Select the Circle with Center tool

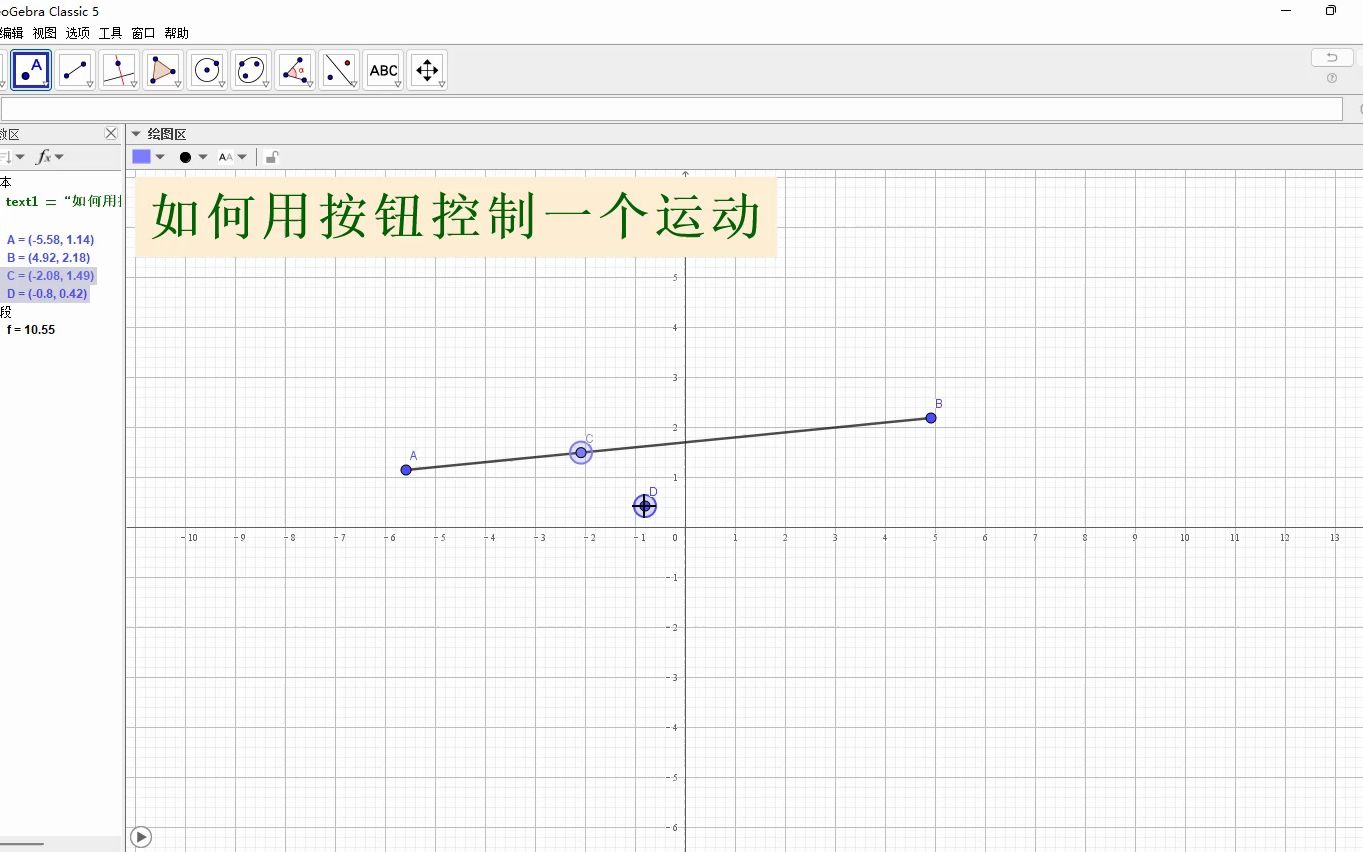click(x=207, y=70)
